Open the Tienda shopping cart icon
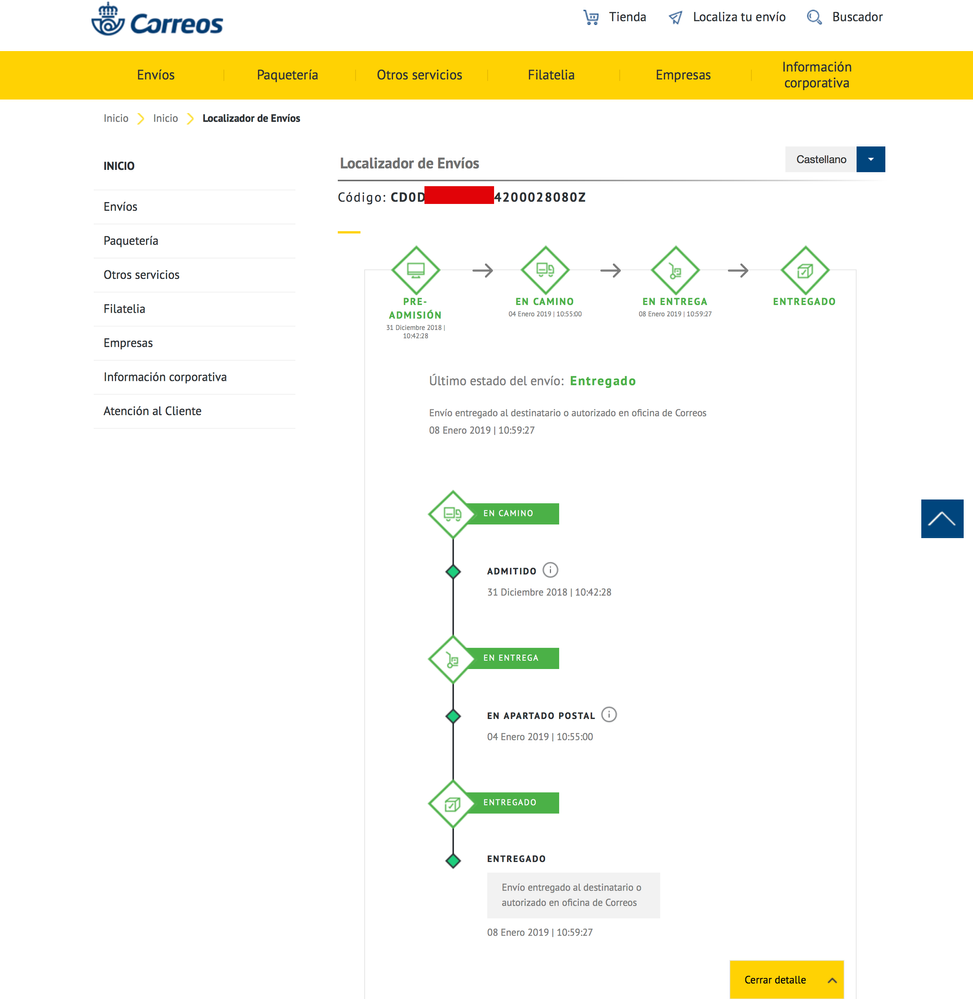Image resolution: width=973 pixels, height=999 pixels. coord(591,17)
